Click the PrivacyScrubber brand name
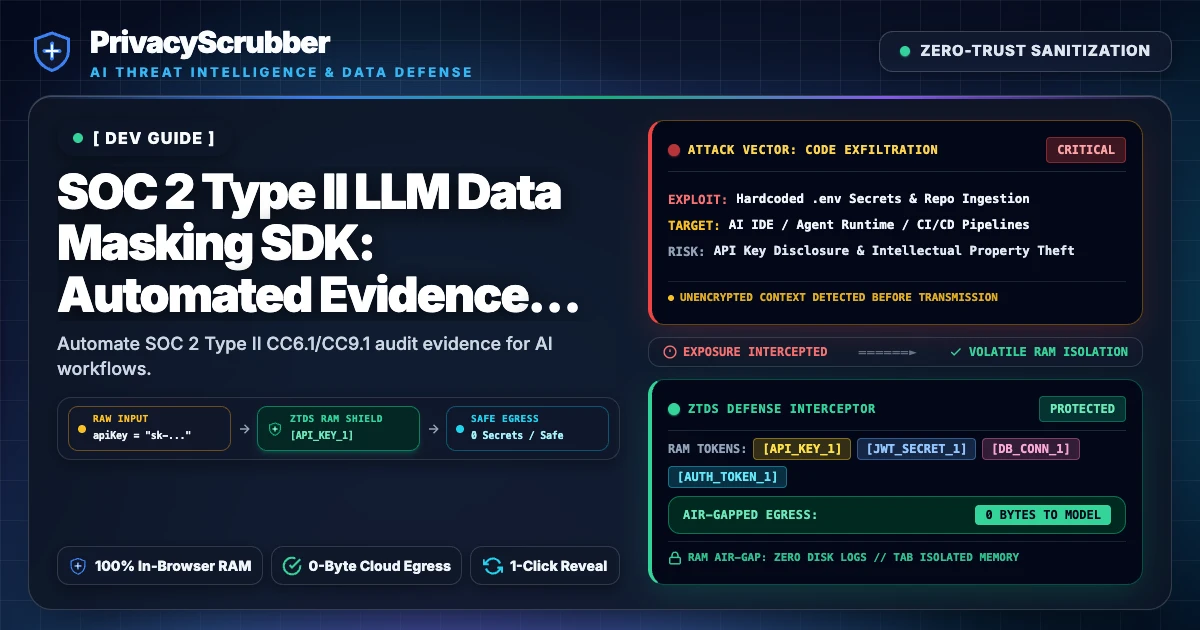 tap(210, 42)
